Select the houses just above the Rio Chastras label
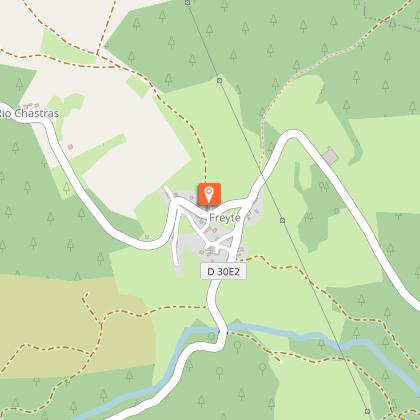The image size is (420, 420). [x=29, y=106]
